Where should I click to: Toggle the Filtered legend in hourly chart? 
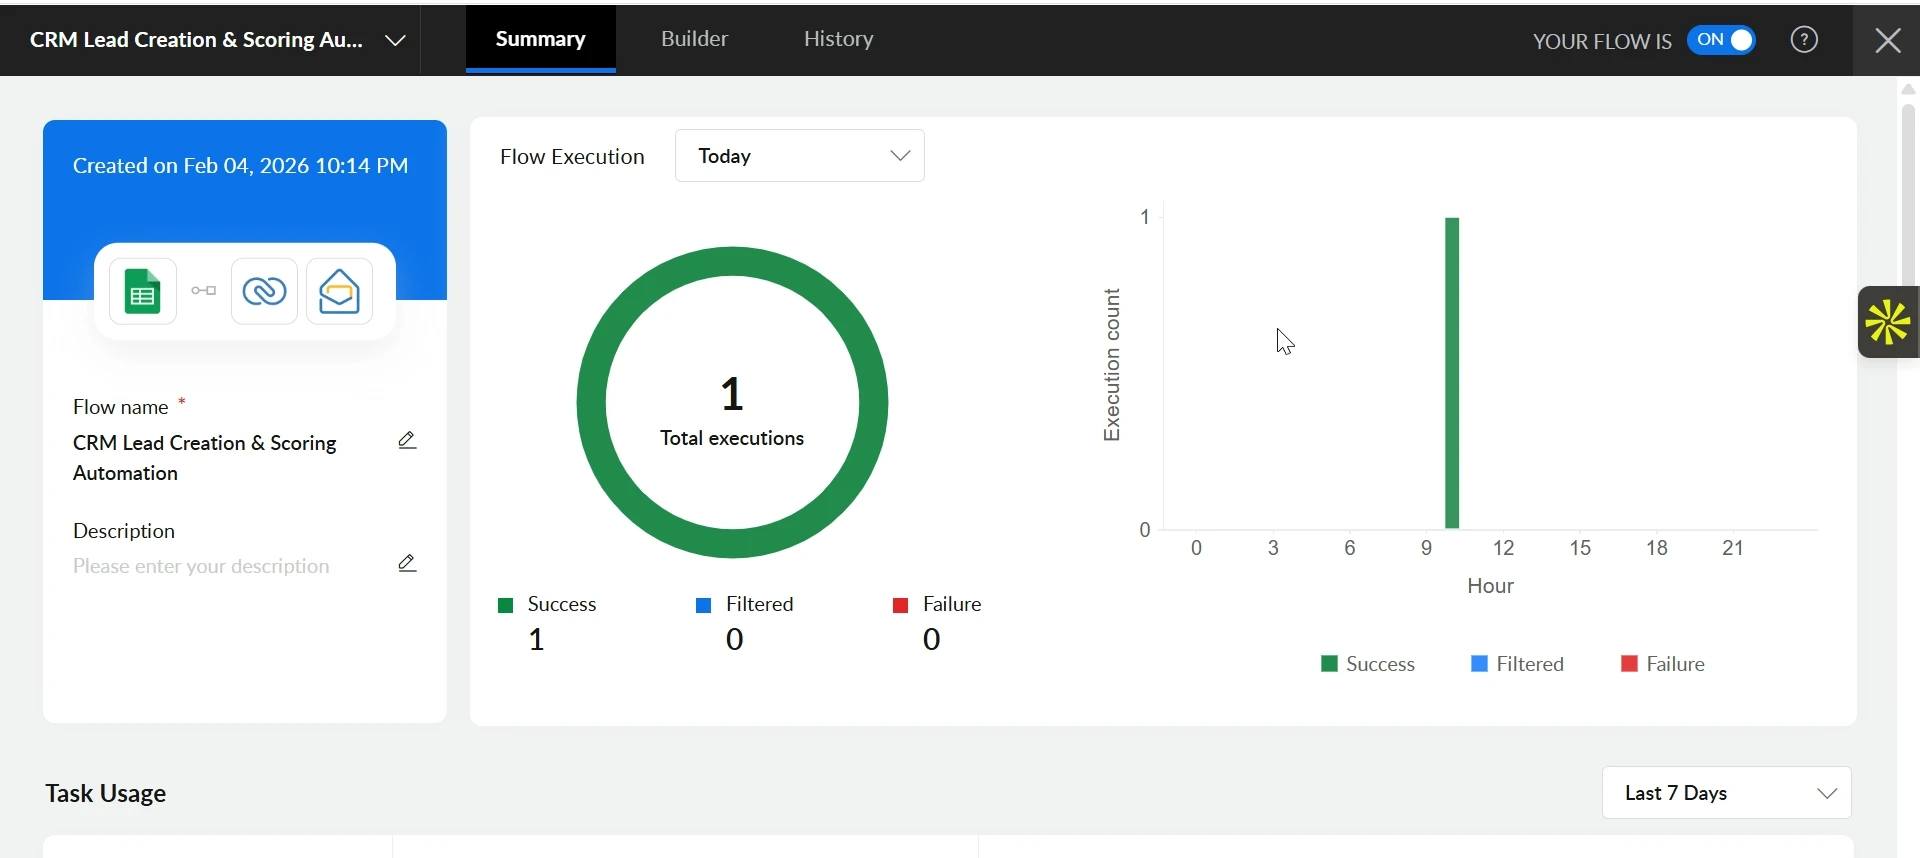[1517, 665]
